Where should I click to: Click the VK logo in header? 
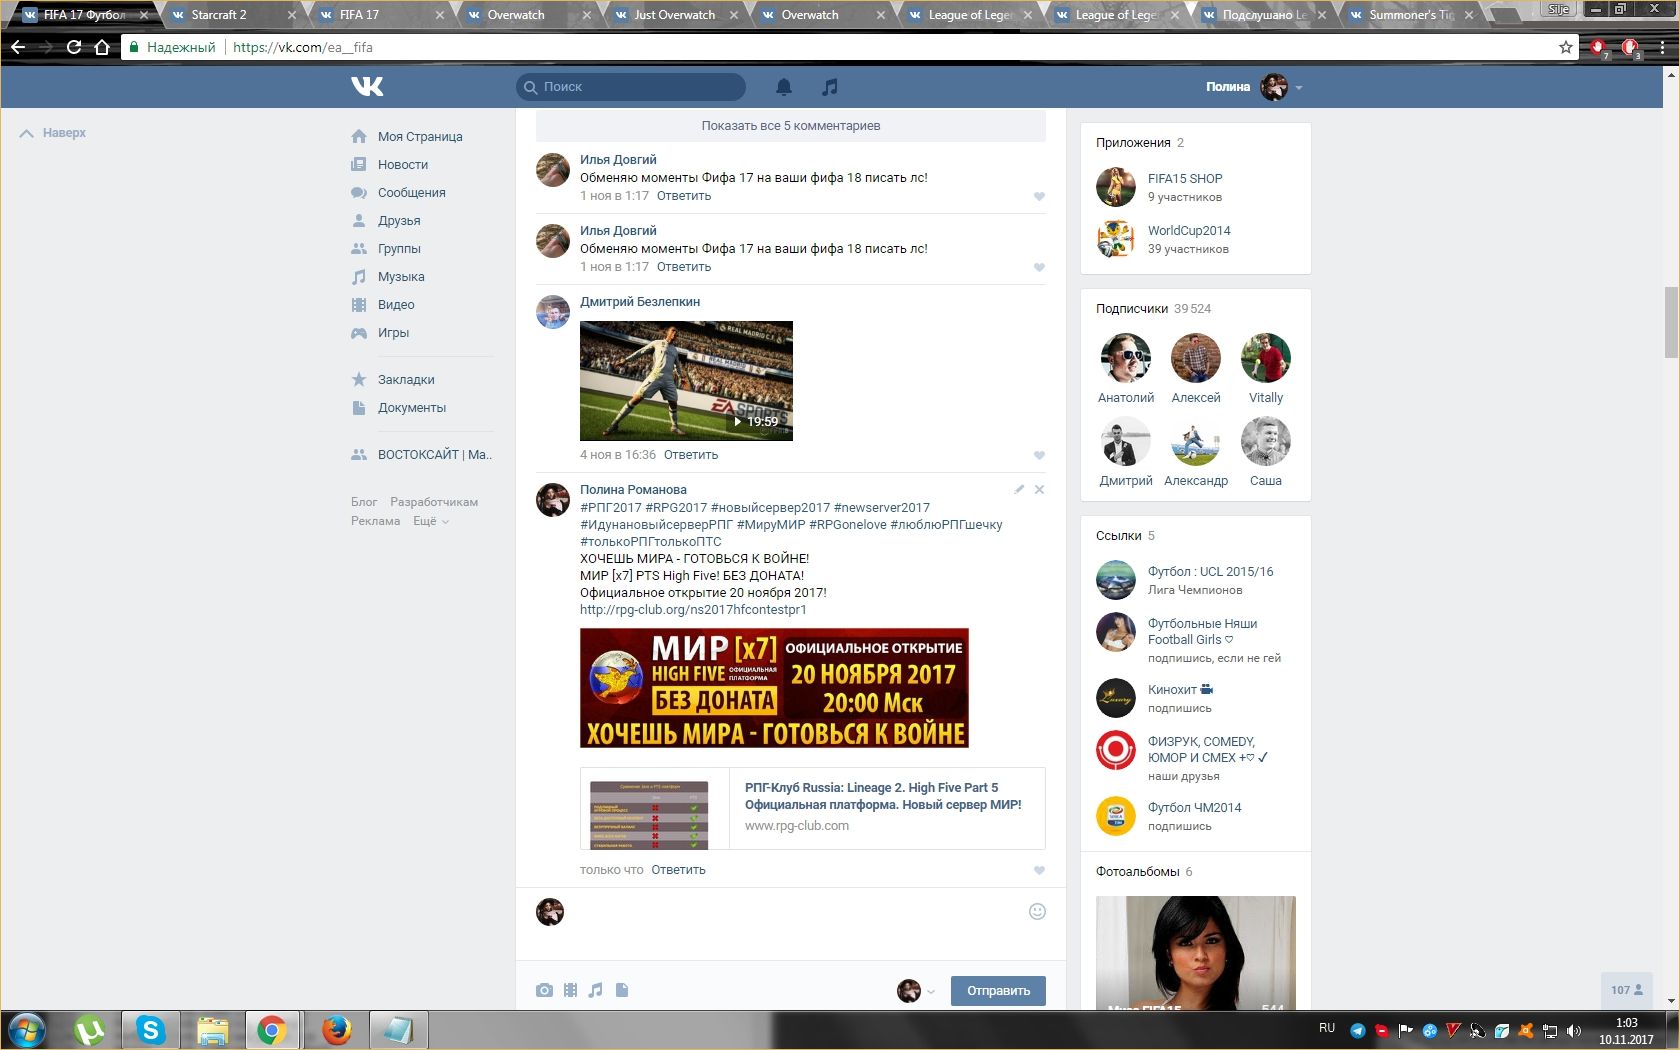point(367,87)
